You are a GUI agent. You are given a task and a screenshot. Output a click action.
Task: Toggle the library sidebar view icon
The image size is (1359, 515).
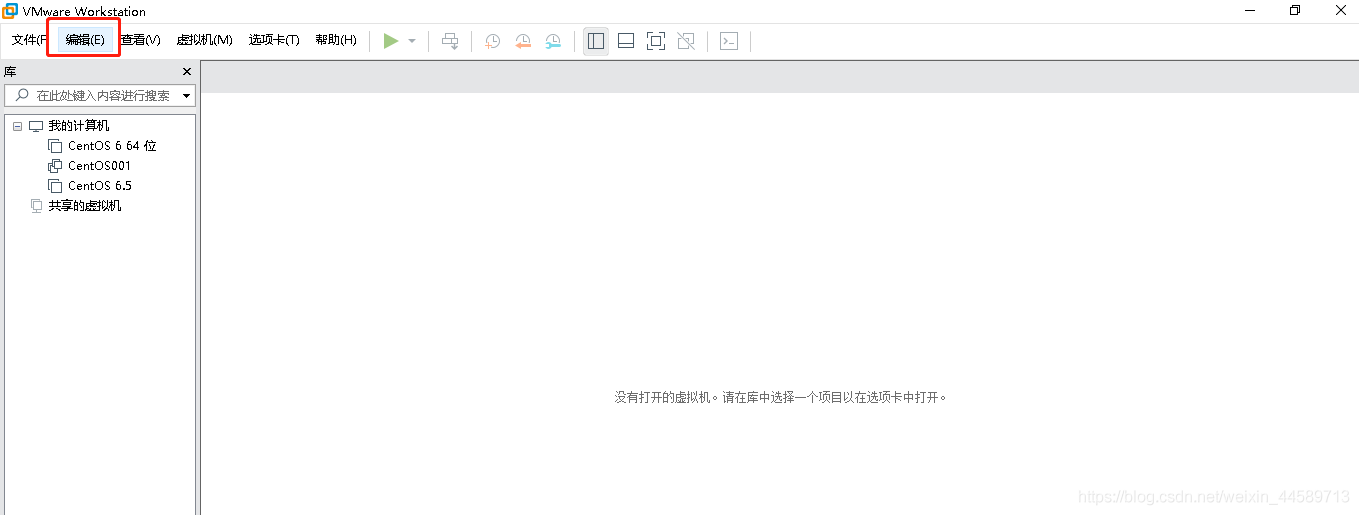(596, 41)
